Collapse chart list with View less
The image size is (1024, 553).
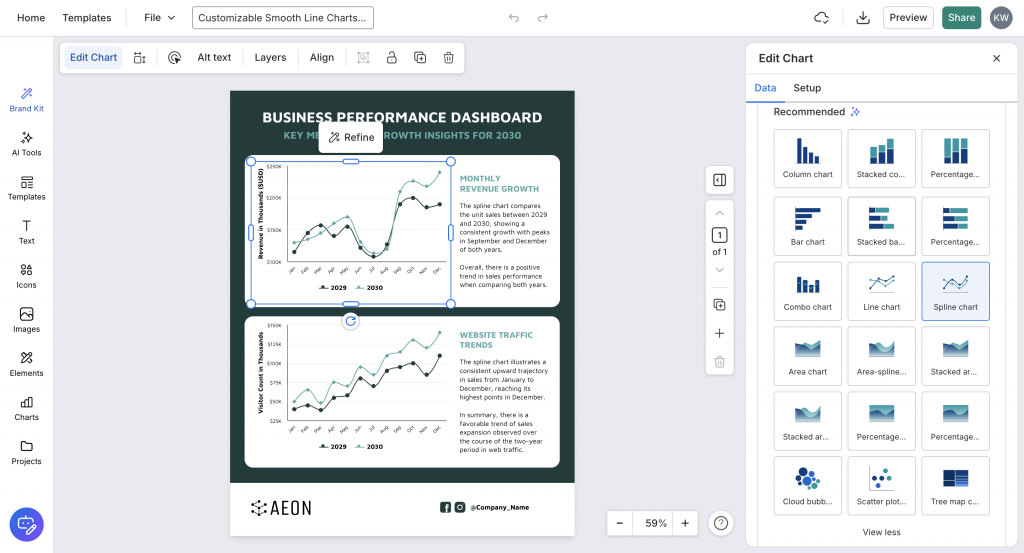(881, 532)
